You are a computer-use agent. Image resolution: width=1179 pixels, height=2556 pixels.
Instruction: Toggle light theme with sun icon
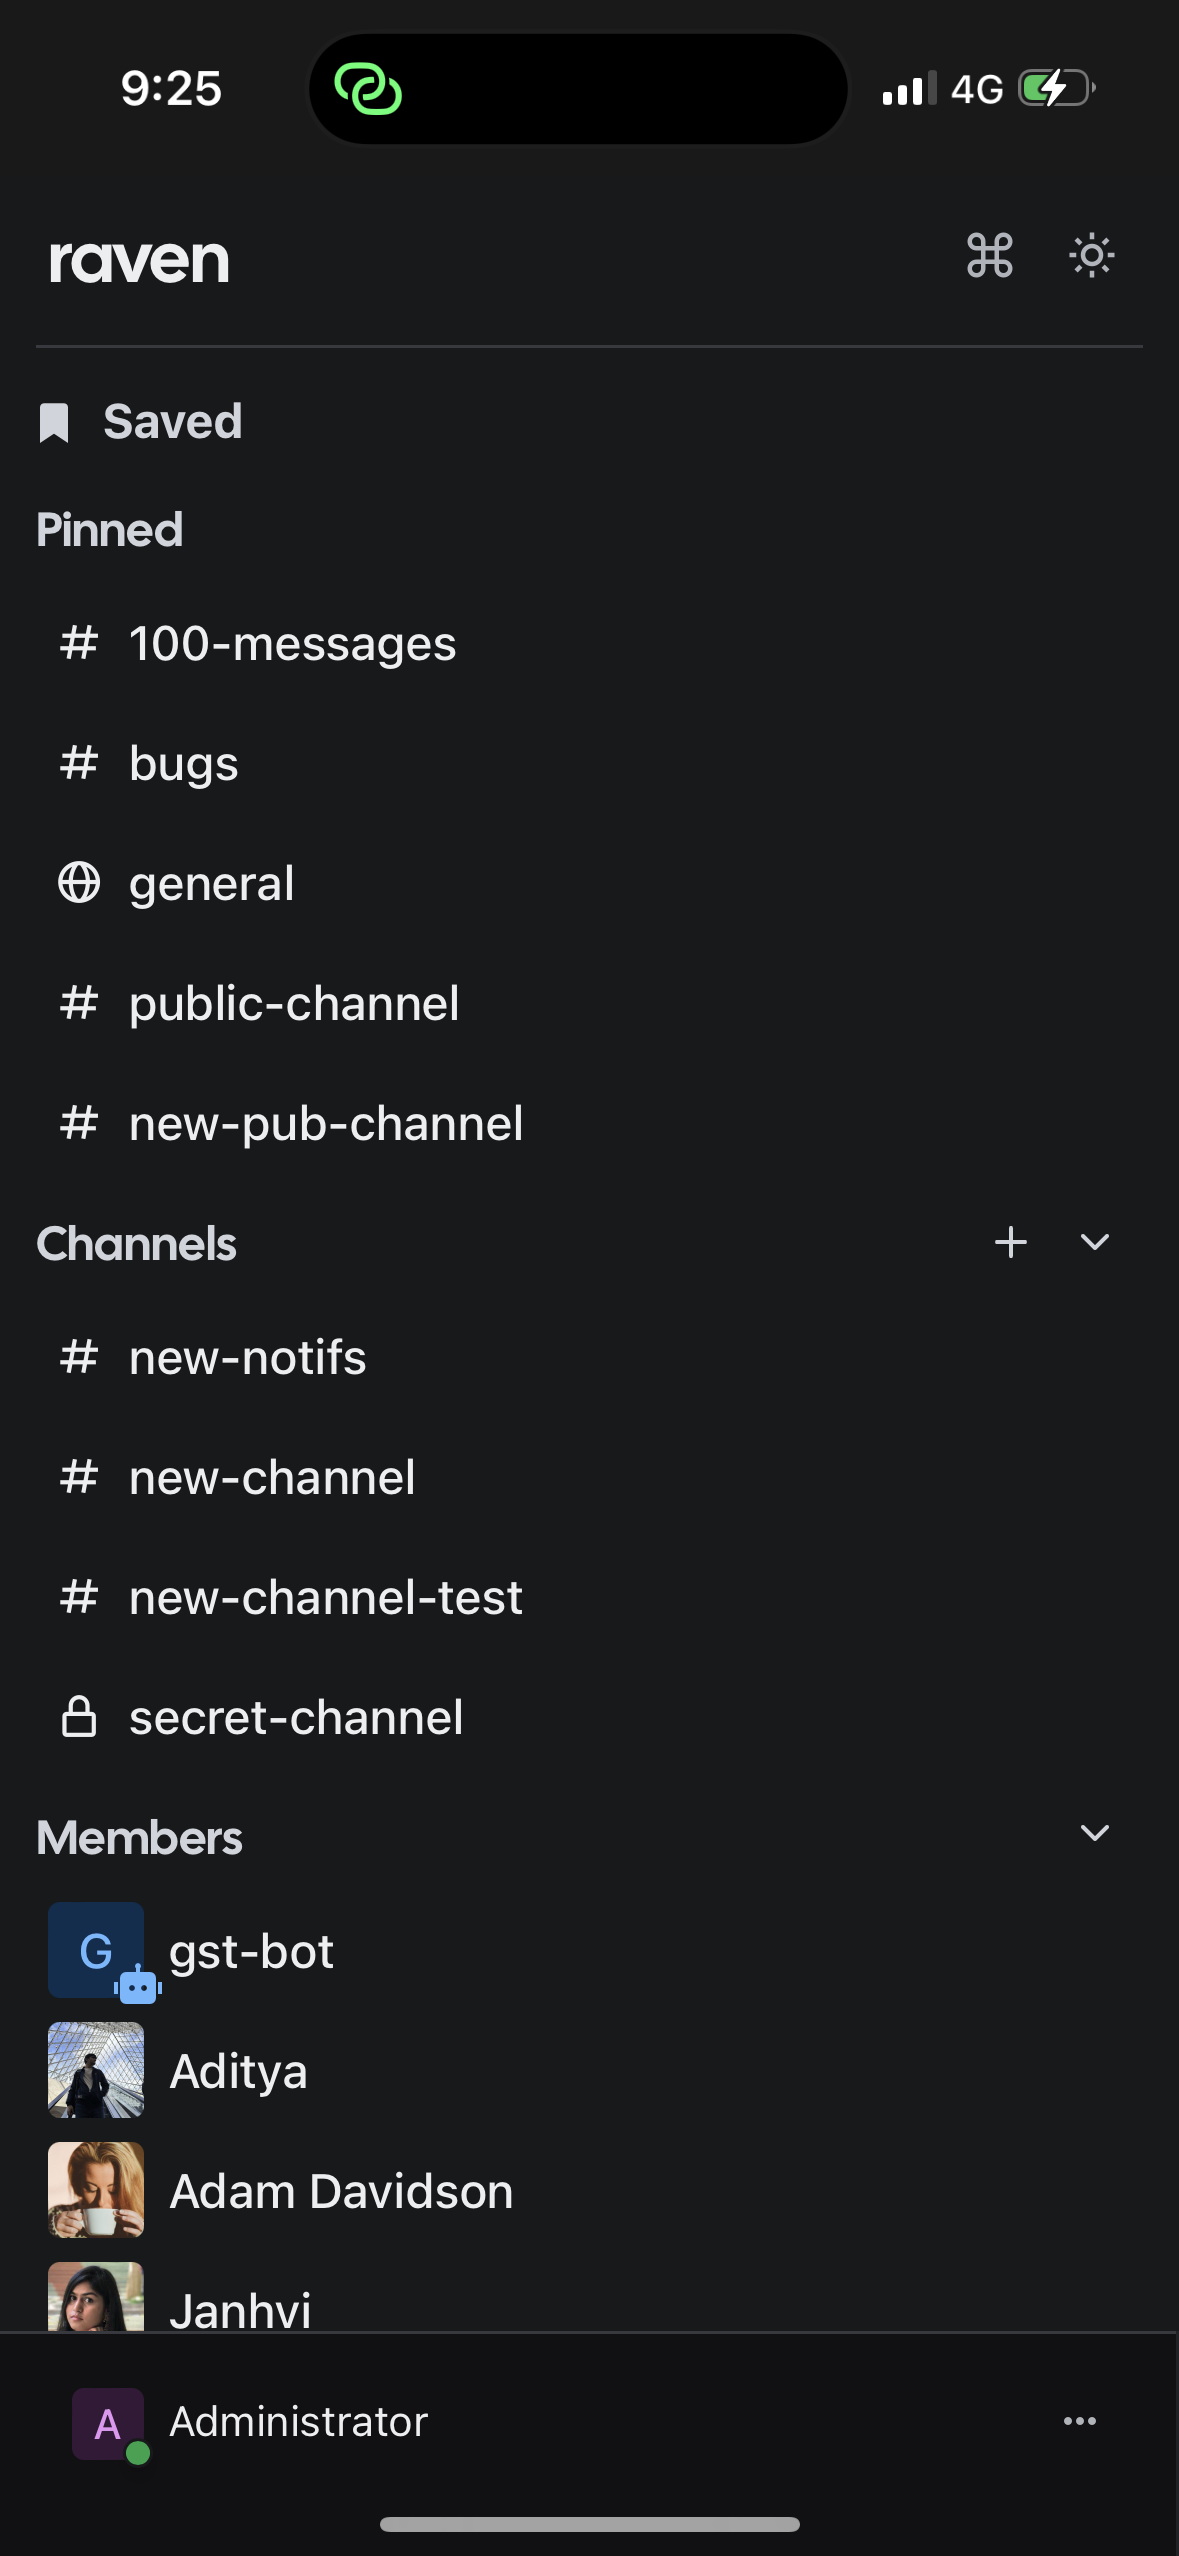pos(1091,256)
